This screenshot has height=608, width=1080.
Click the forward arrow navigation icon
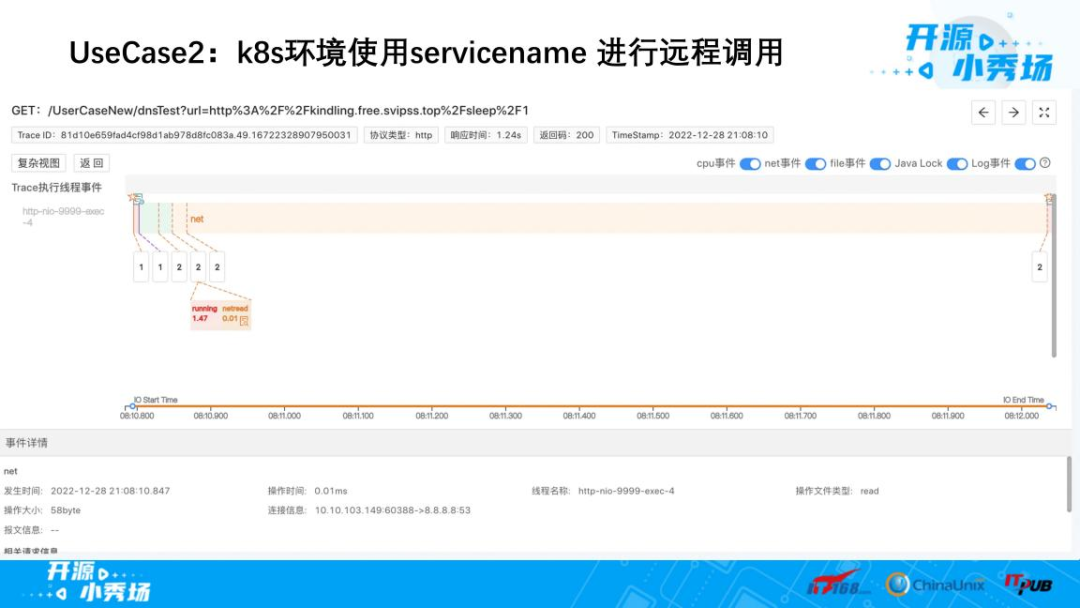[x=1014, y=112]
